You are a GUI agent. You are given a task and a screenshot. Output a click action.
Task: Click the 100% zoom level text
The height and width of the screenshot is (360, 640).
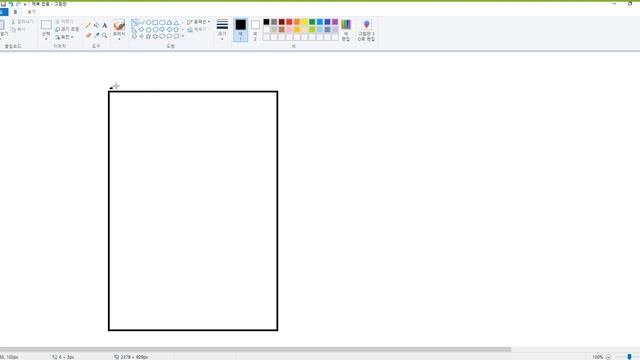tap(598, 357)
